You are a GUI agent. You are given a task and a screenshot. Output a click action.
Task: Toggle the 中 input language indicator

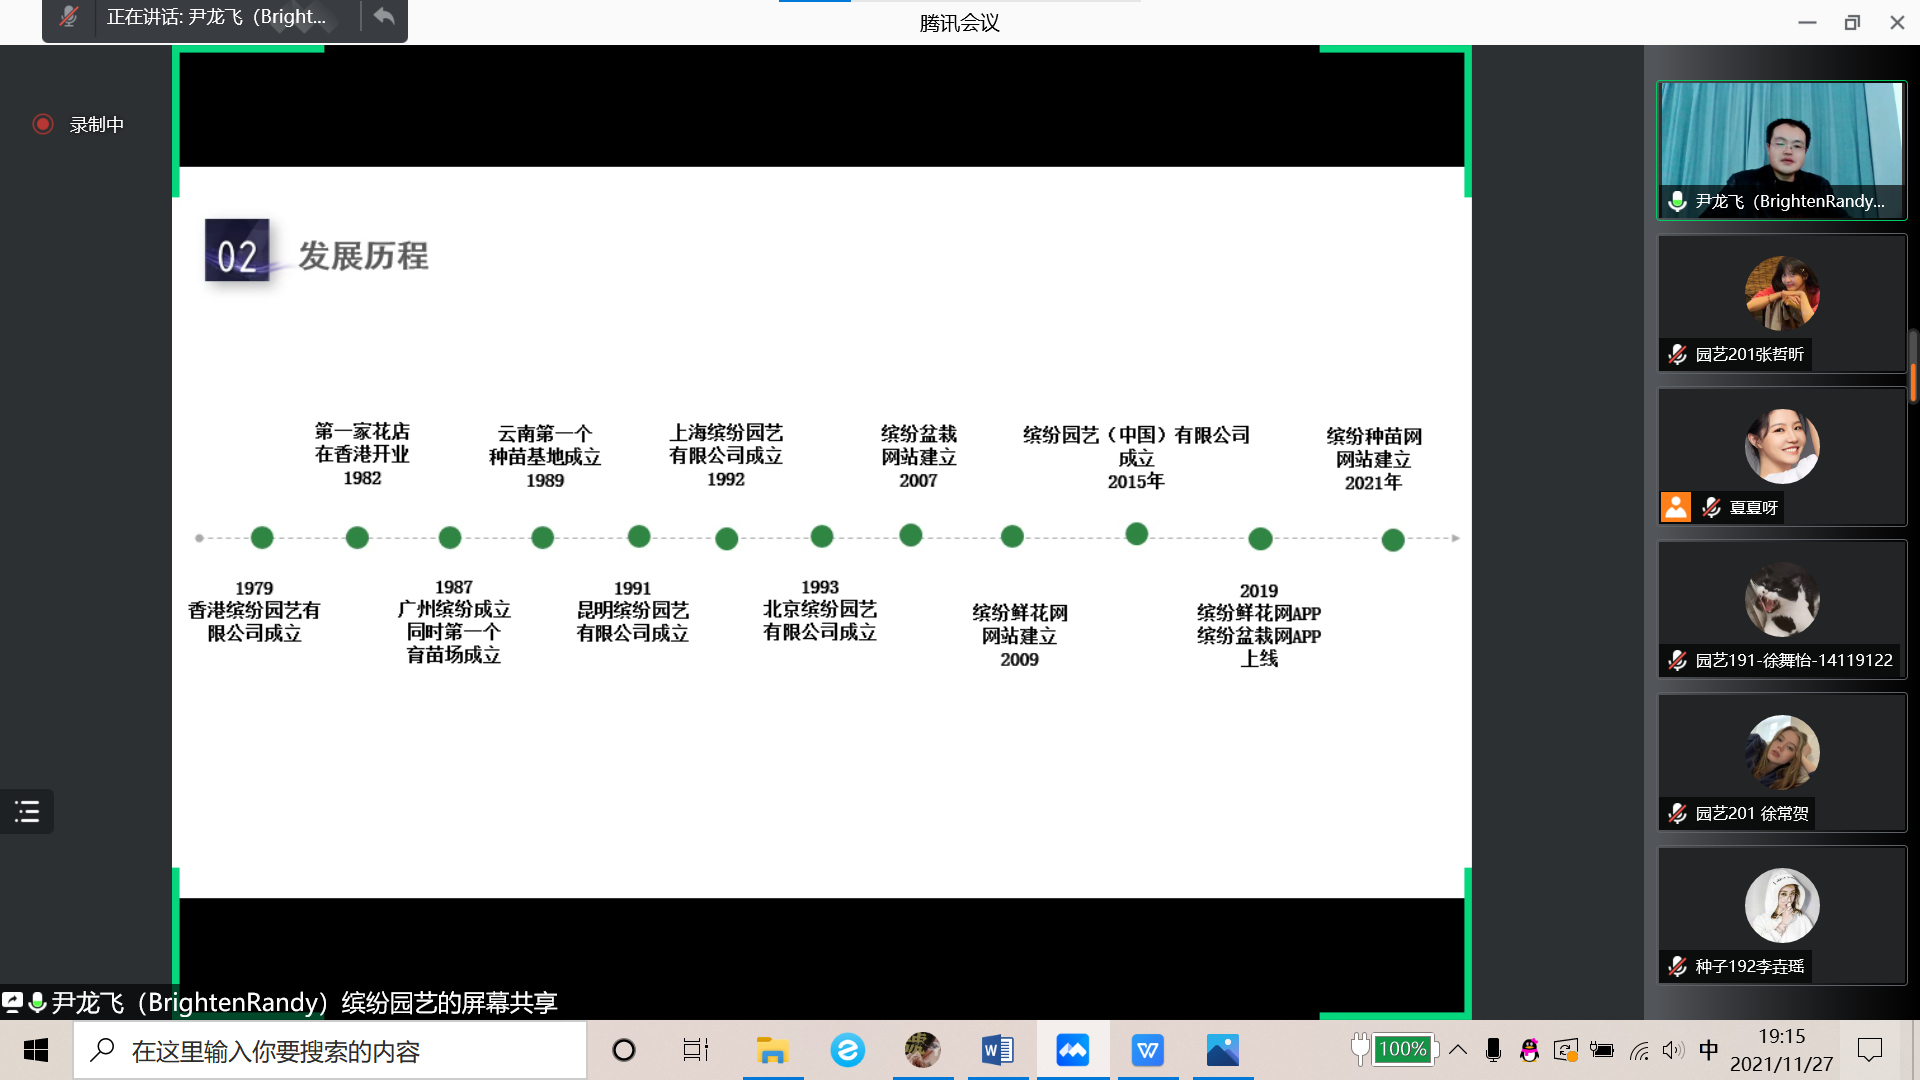click(x=1709, y=1049)
